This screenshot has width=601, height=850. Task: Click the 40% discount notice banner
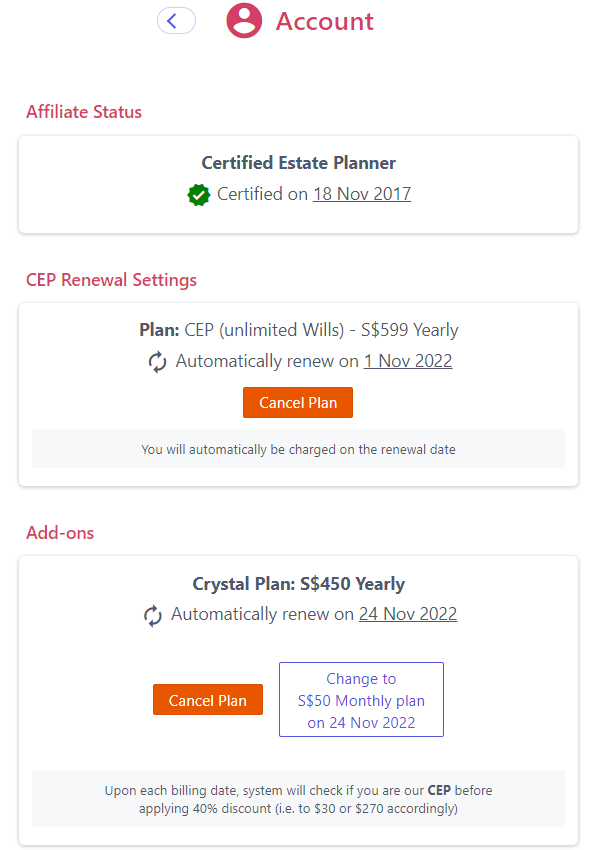[x=299, y=798]
